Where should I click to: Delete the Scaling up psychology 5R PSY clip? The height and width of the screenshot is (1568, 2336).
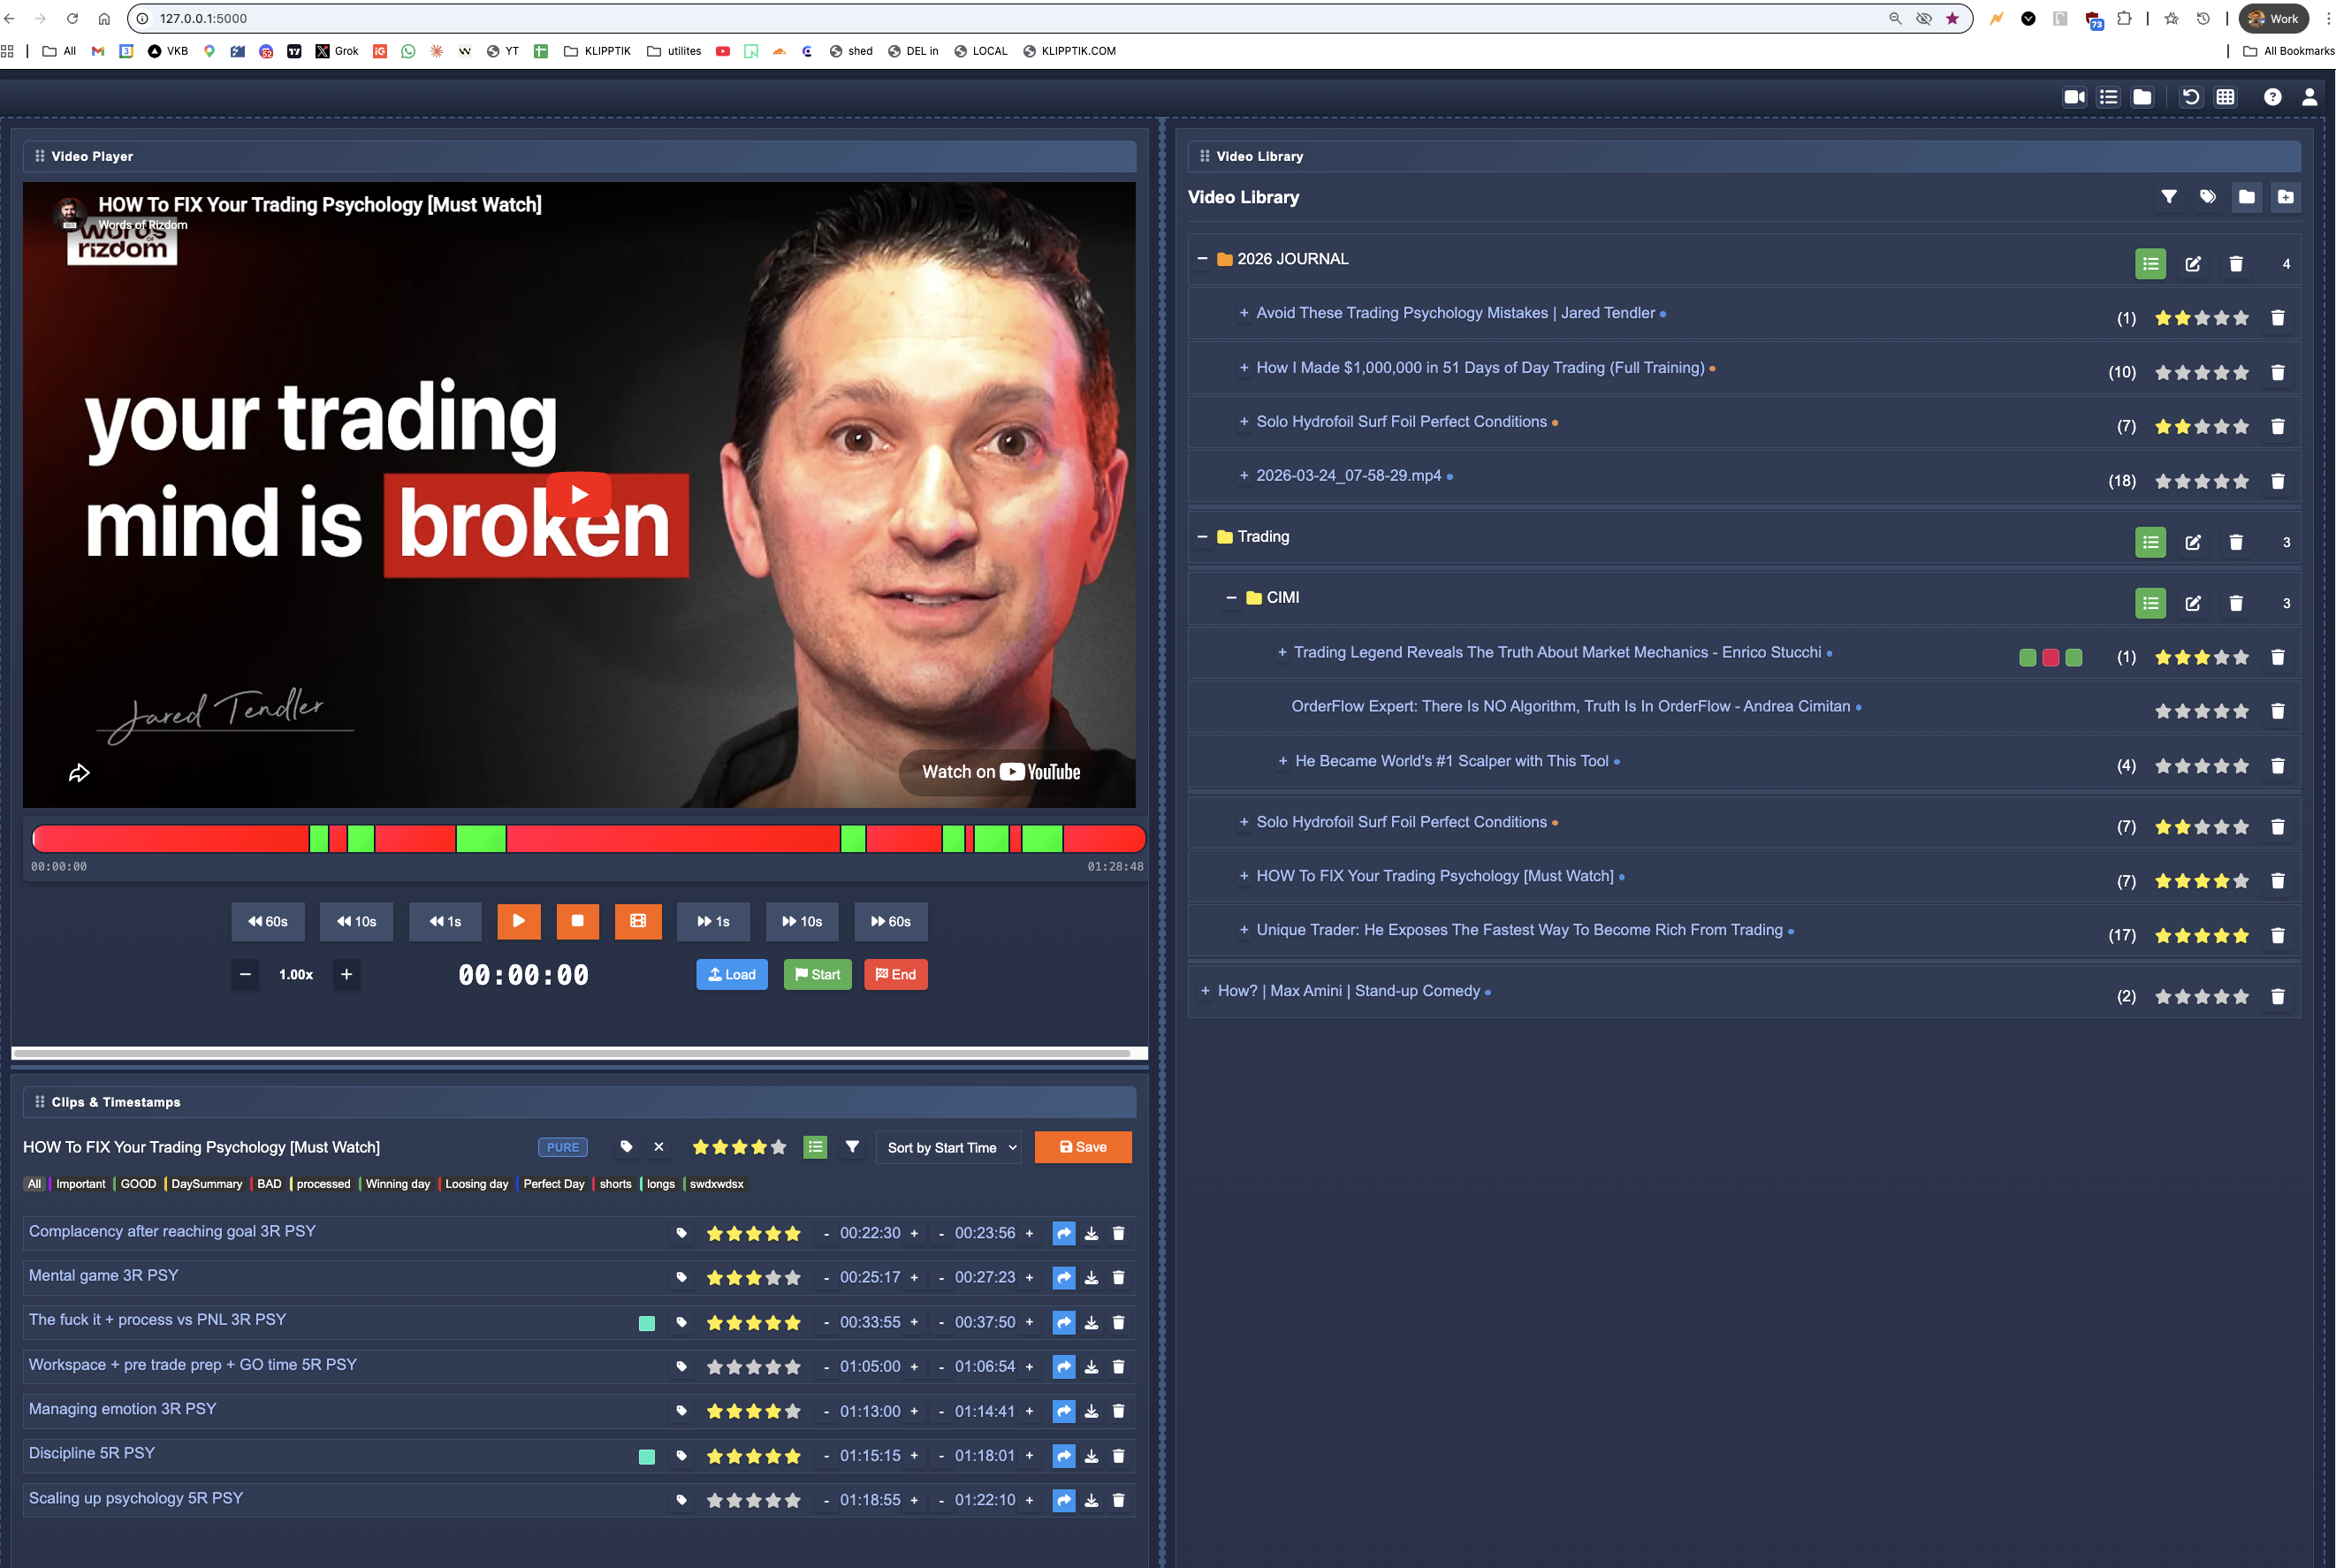click(x=1119, y=1500)
